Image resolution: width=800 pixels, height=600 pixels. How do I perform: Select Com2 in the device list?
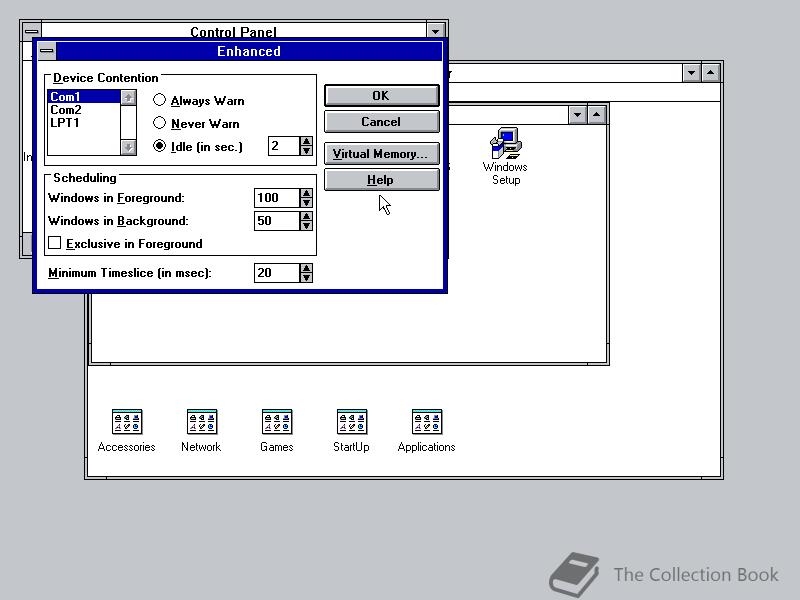(x=84, y=110)
